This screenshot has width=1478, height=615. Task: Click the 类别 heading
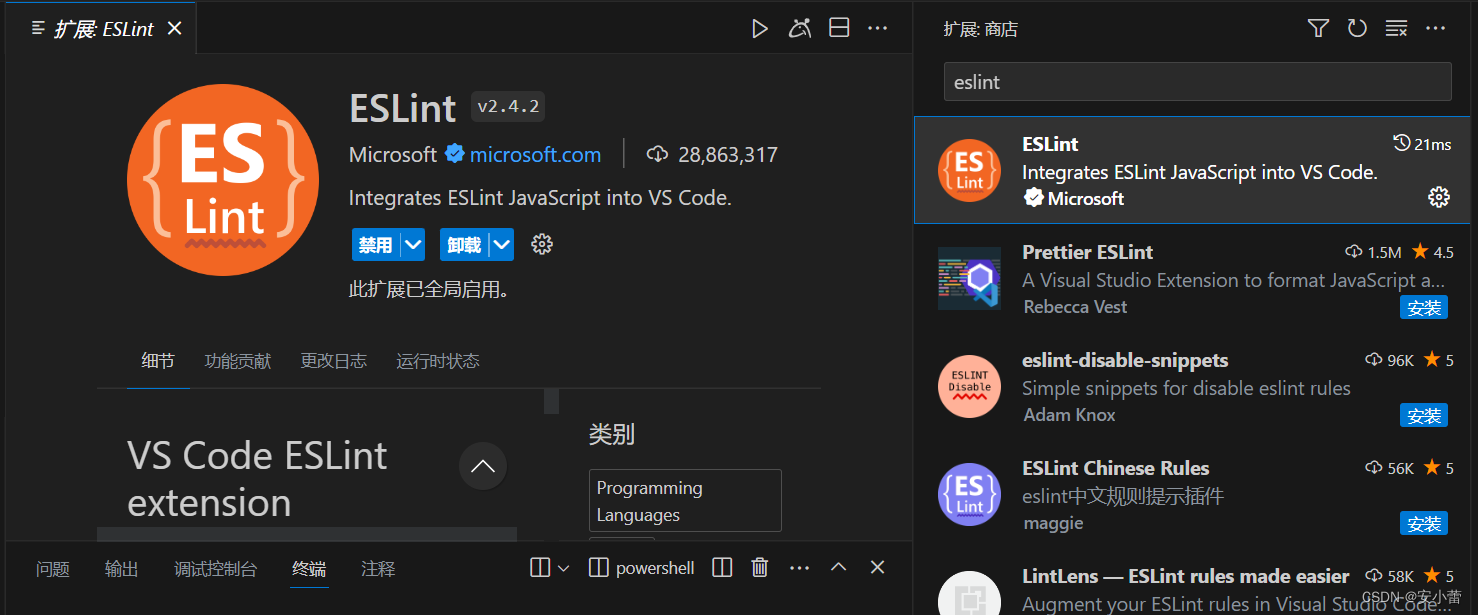pyautogui.click(x=612, y=434)
